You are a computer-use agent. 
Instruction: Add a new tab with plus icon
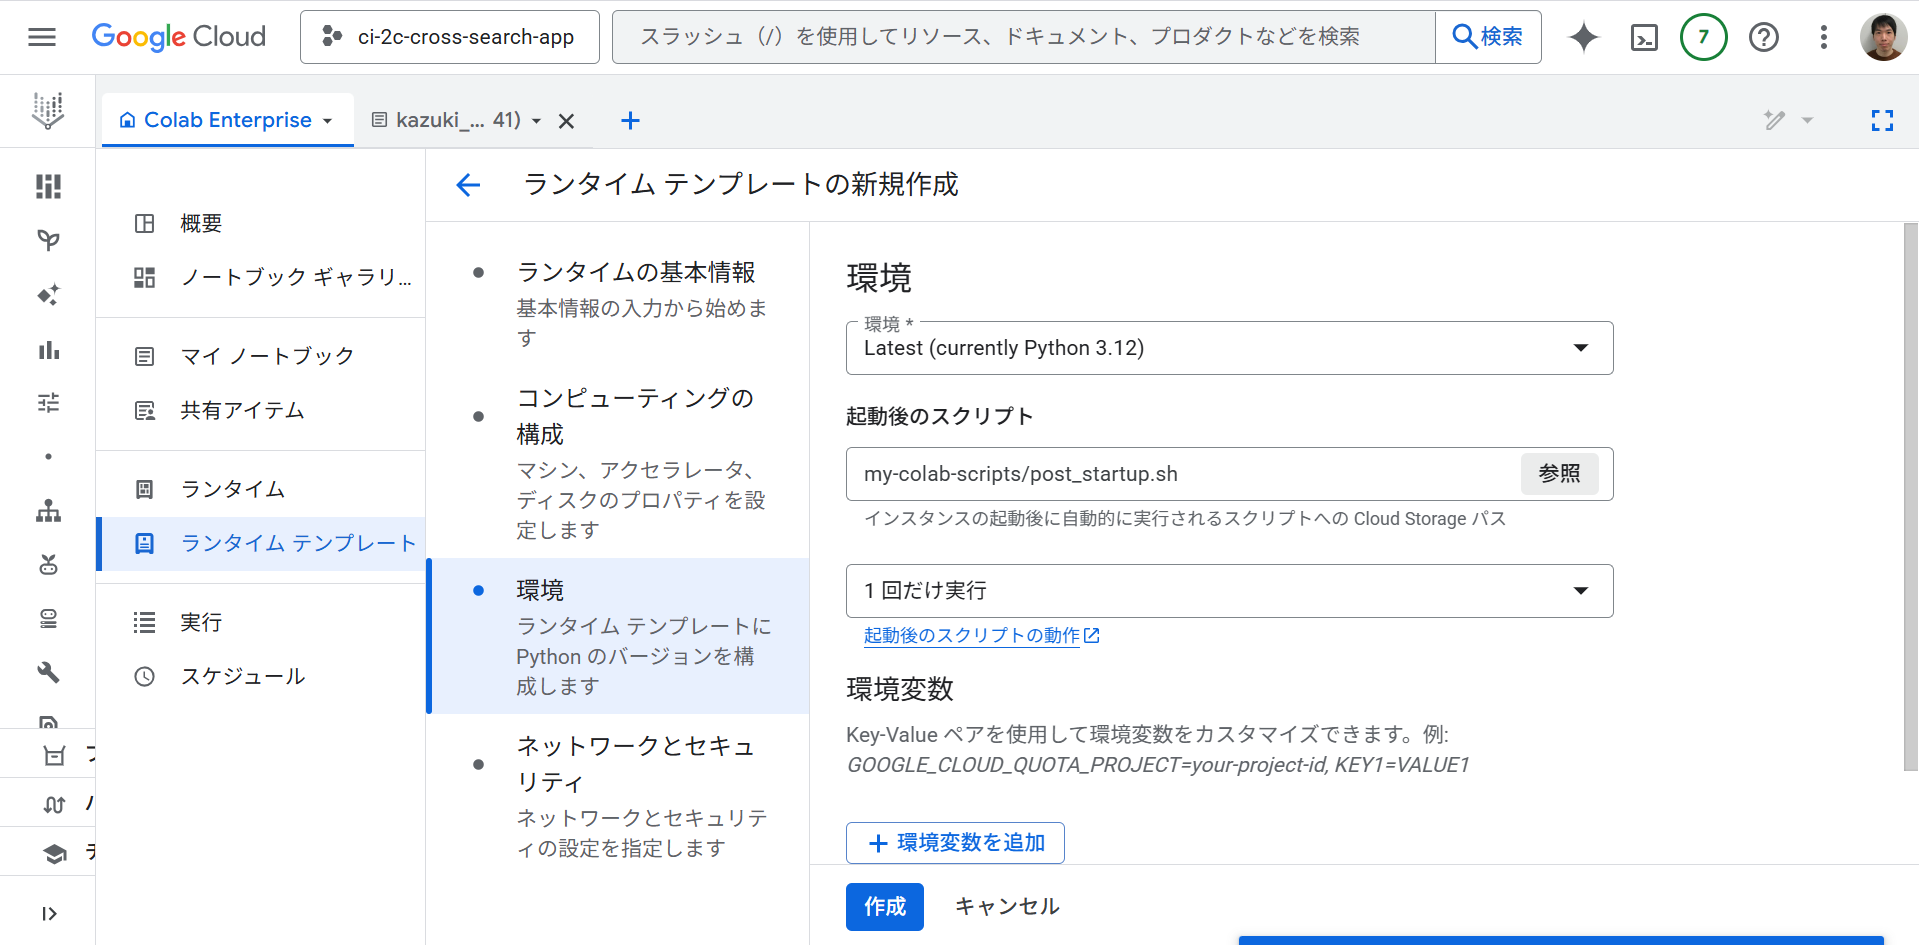[x=630, y=121]
